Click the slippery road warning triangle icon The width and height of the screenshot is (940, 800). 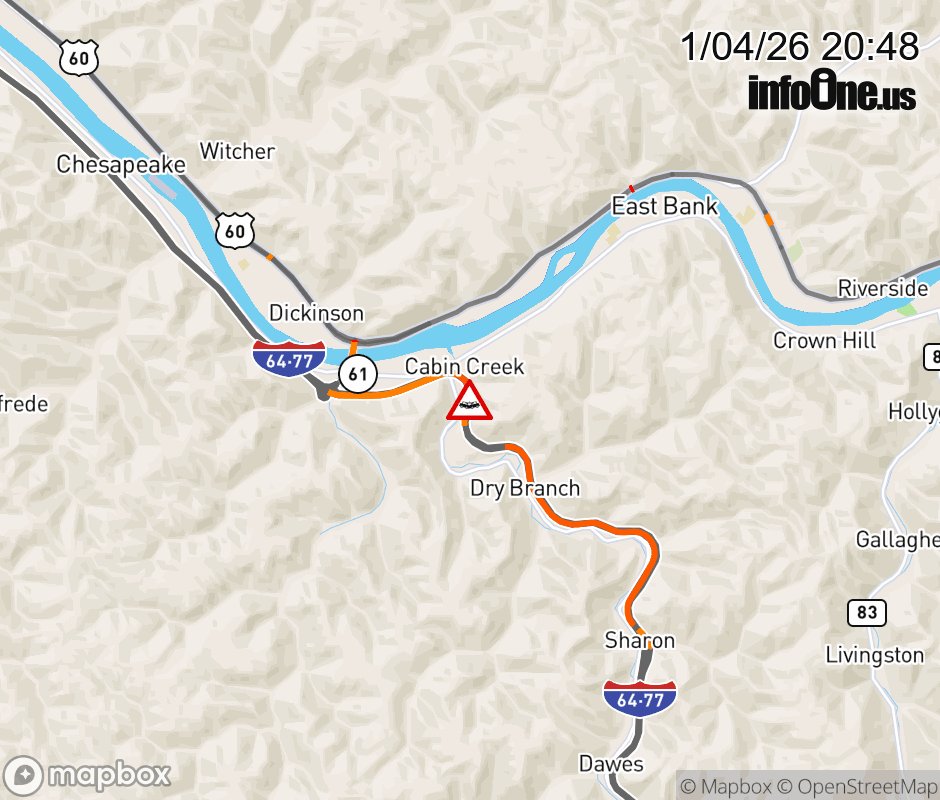click(469, 401)
